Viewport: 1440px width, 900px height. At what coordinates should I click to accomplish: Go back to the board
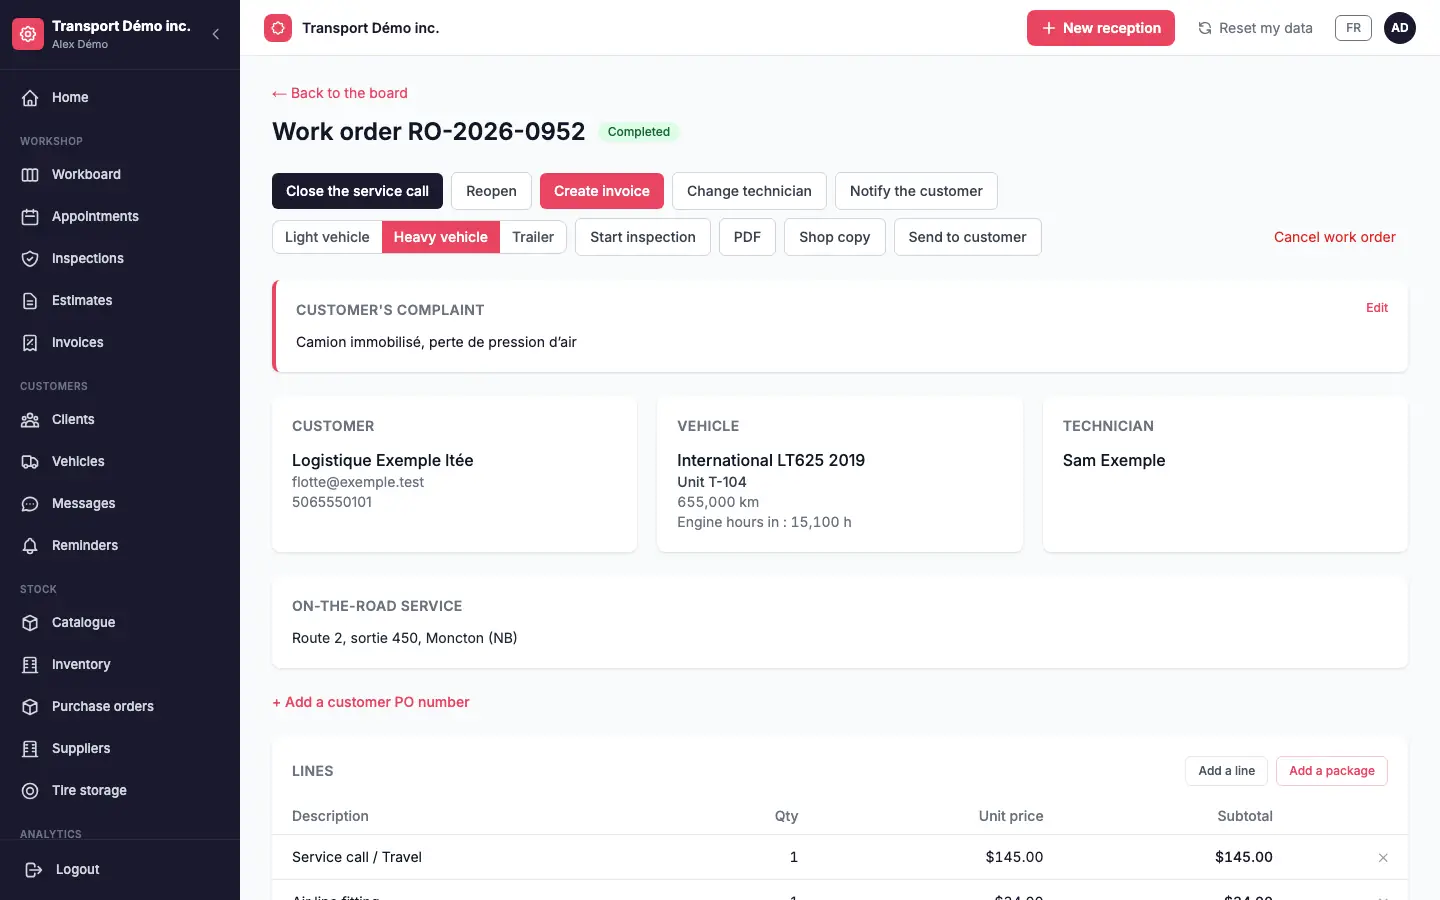(x=340, y=93)
